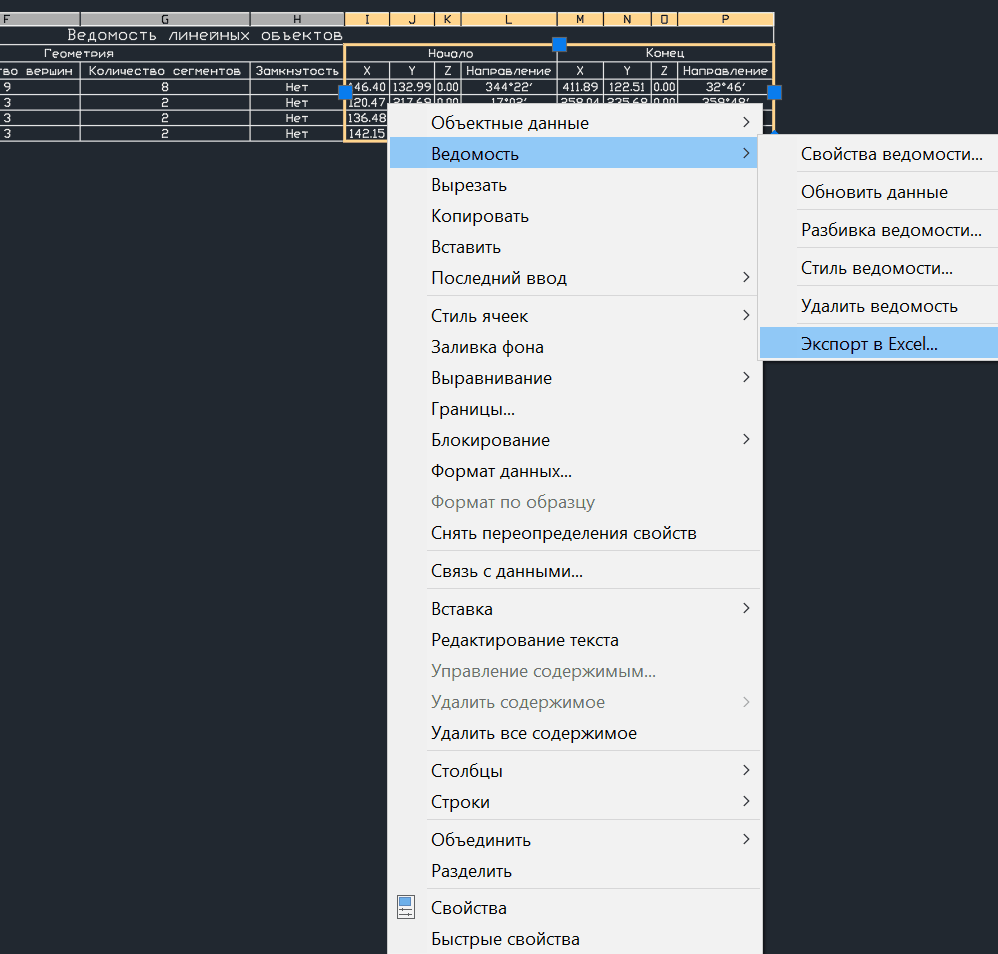This screenshot has width=998, height=954.
Task: Expand the Объектные данные submenu
Action: (510, 123)
